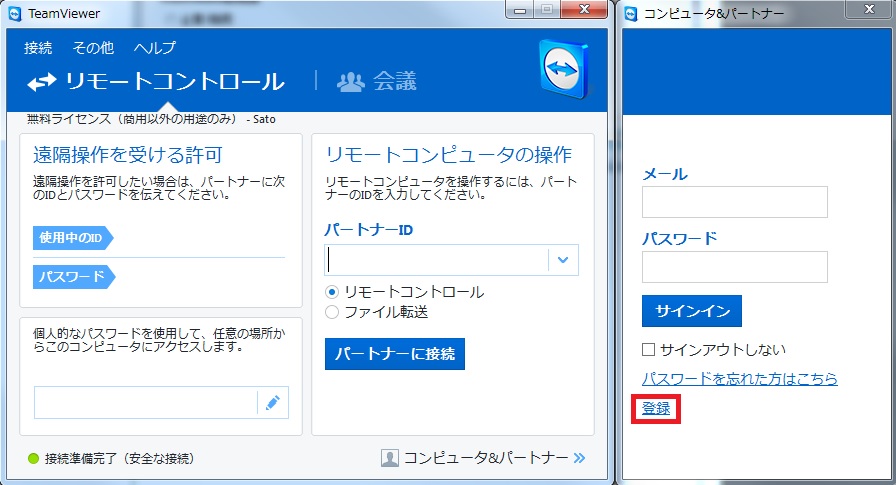Viewport: 896px width, 485px height.
Task: Click the リモートコンピュータの操作 heading
Action: pyautogui.click(x=449, y=155)
